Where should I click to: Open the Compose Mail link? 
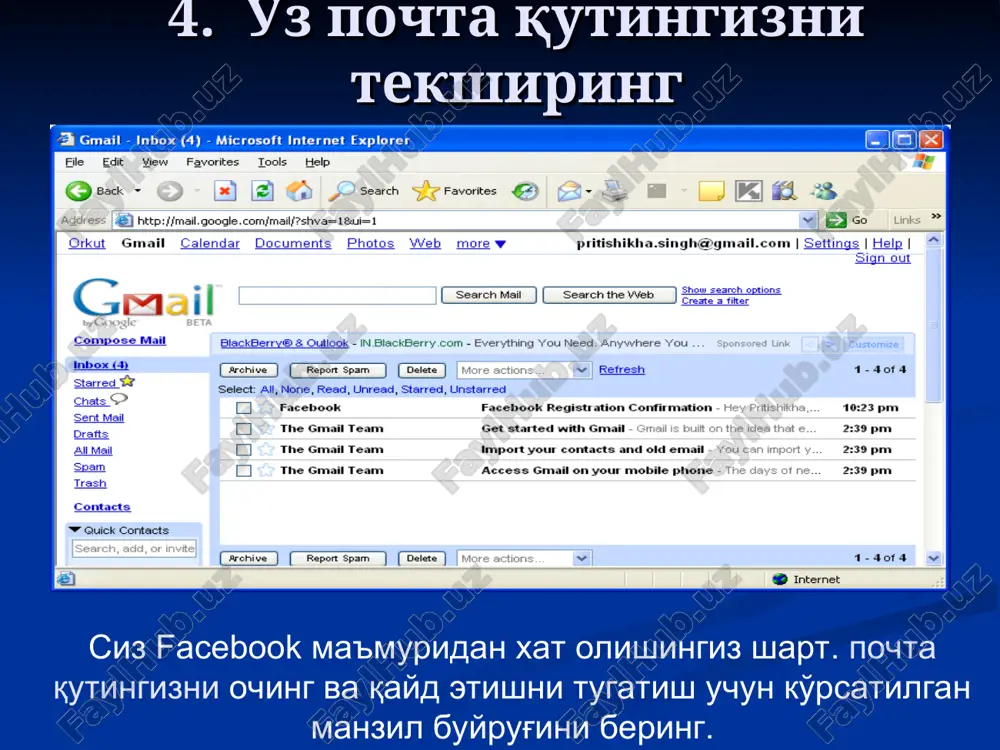pos(120,341)
